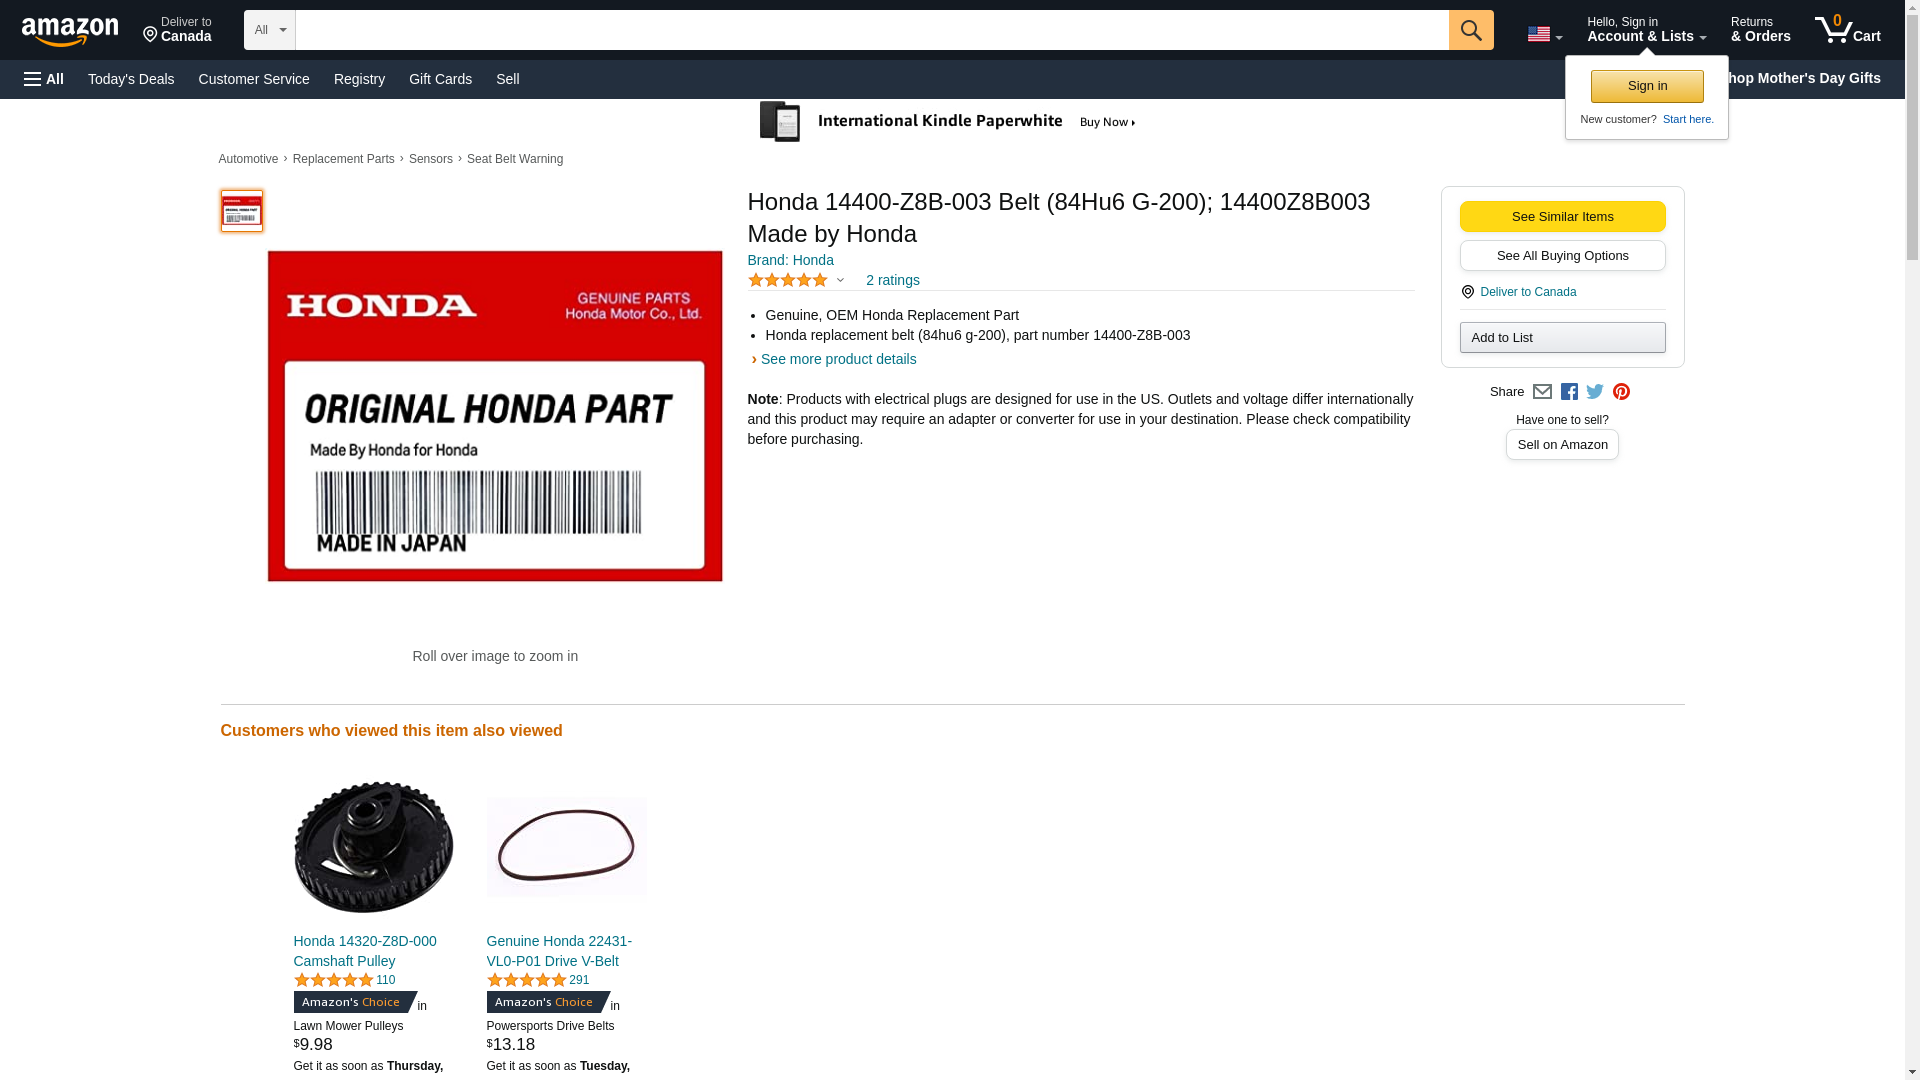The height and width of the screenshot is (1080, 1920).
Task: Open the country flag language dropdown
Action: (1544, 34)
